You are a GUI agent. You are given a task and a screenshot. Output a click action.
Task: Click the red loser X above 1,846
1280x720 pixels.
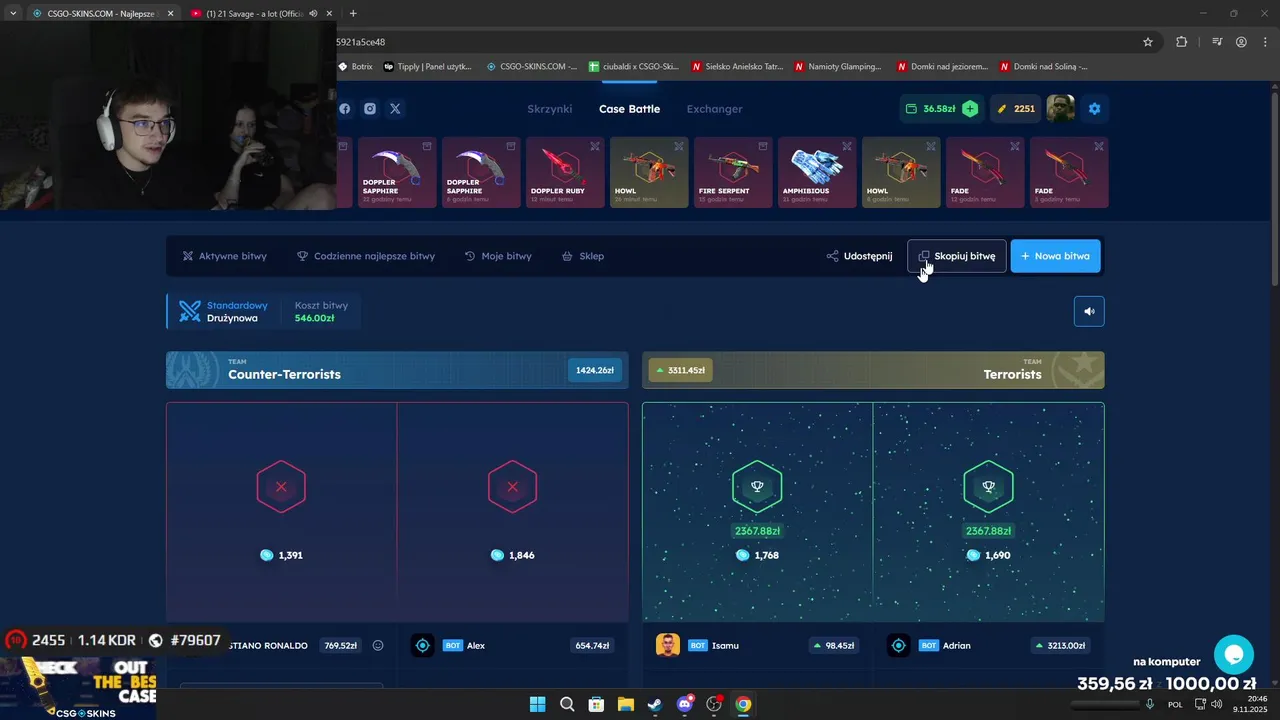512,487
